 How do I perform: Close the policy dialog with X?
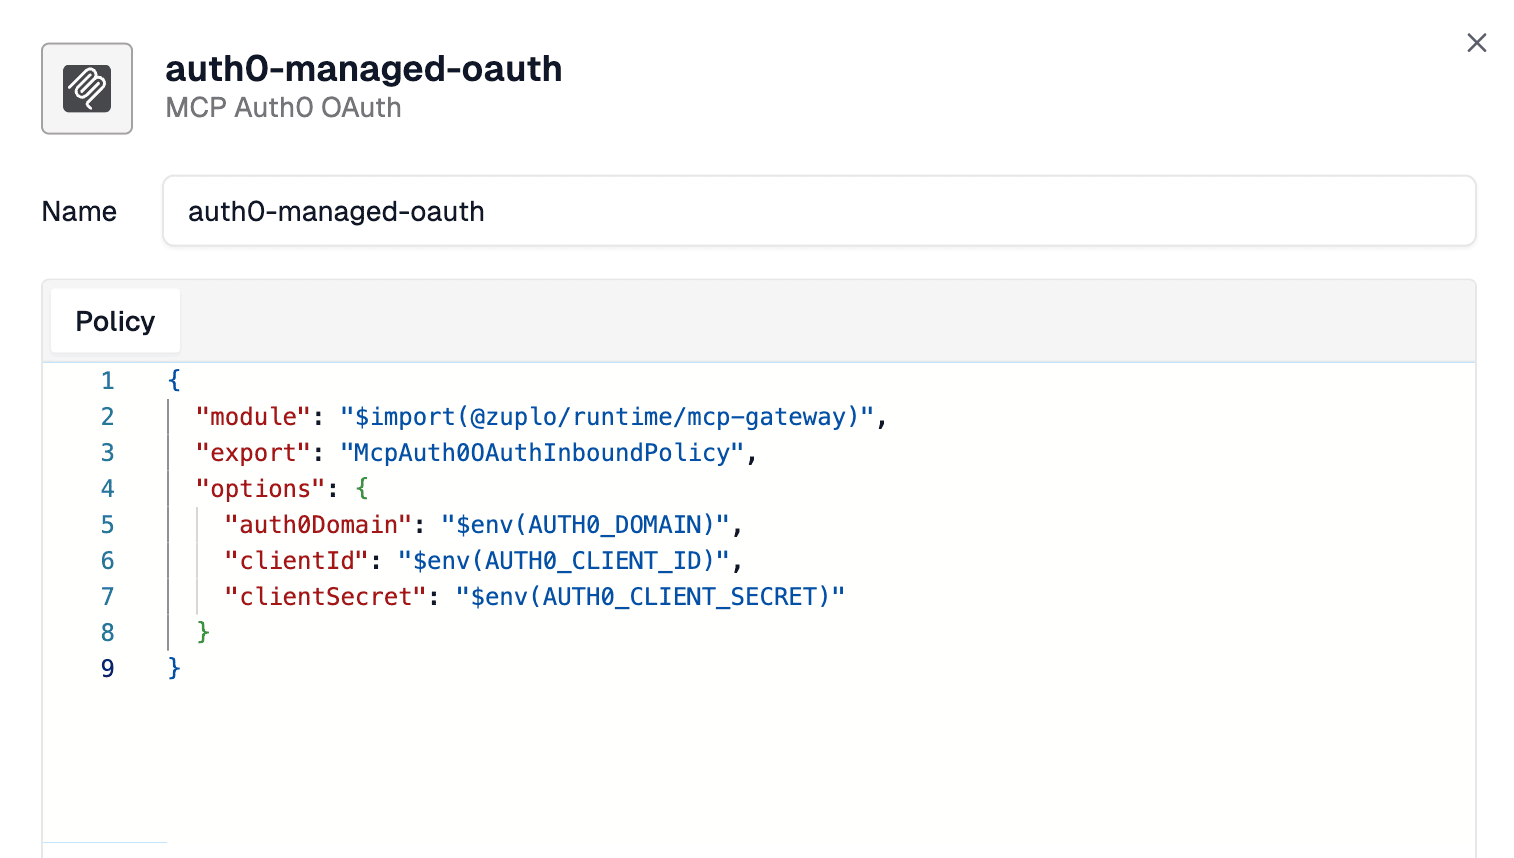pyautogui.click(x=1476, y=43)
